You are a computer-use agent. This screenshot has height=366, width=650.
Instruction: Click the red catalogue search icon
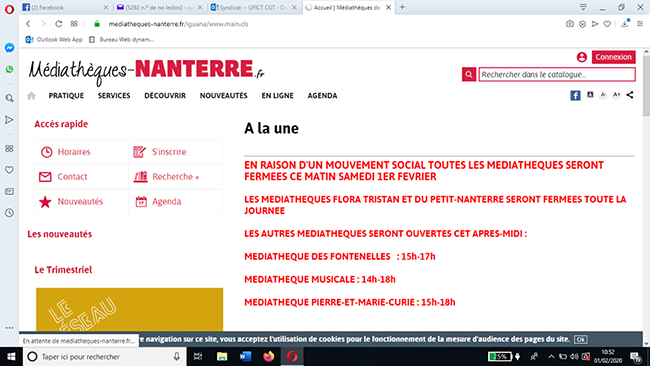tap(469, 75)
